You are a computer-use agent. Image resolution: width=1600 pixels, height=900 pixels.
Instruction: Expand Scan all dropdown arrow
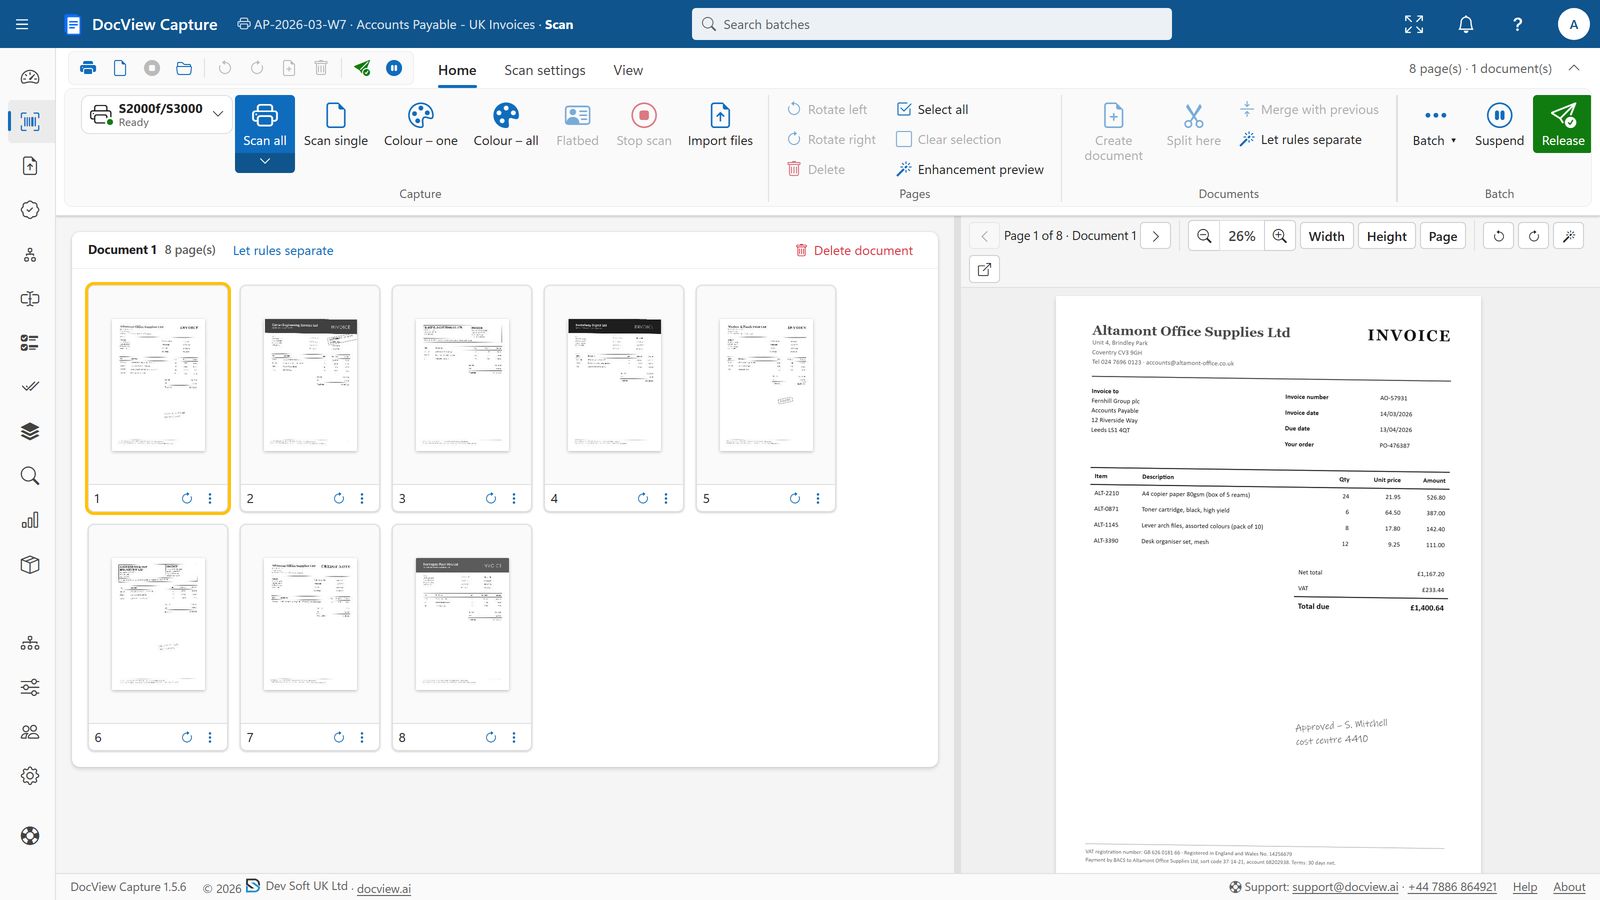pos(265,162)
